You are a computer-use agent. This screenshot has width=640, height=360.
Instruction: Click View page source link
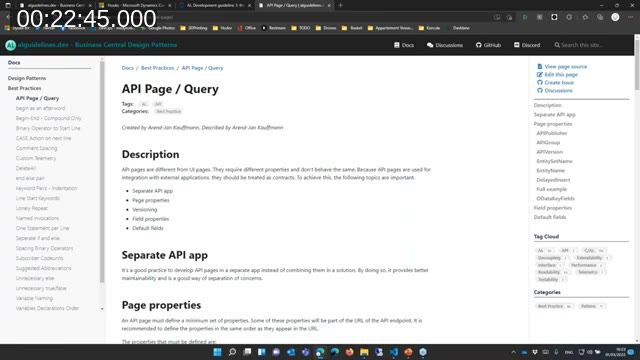(562, 67)
